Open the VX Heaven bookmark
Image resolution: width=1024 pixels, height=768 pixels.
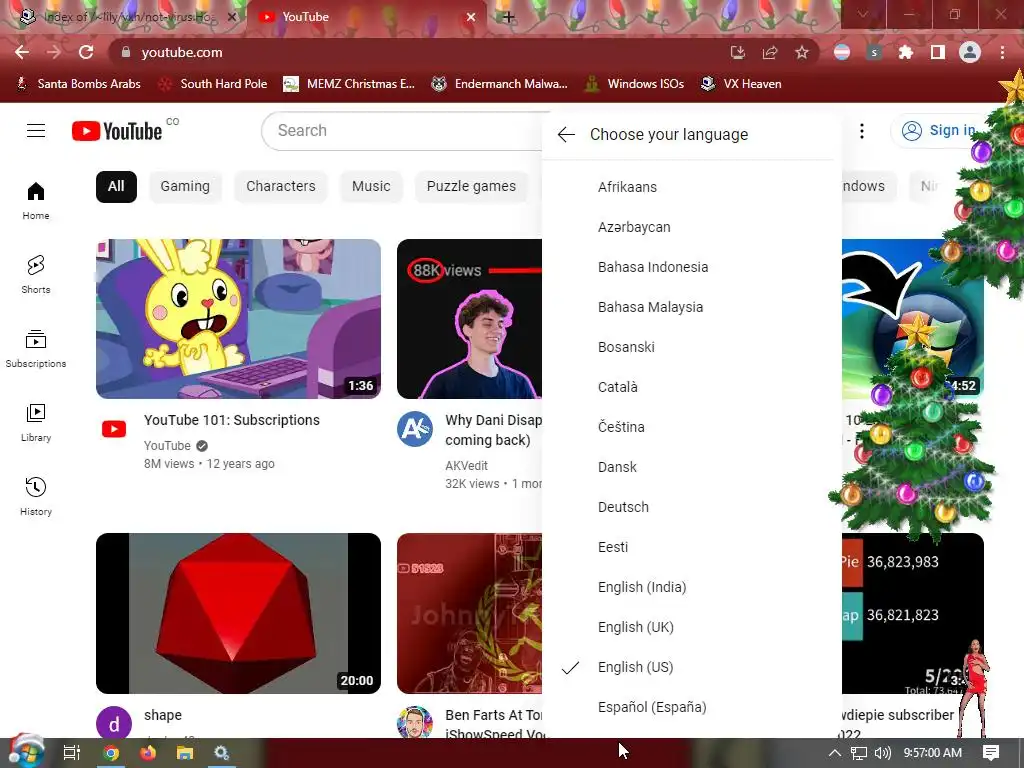click(741, 84)
